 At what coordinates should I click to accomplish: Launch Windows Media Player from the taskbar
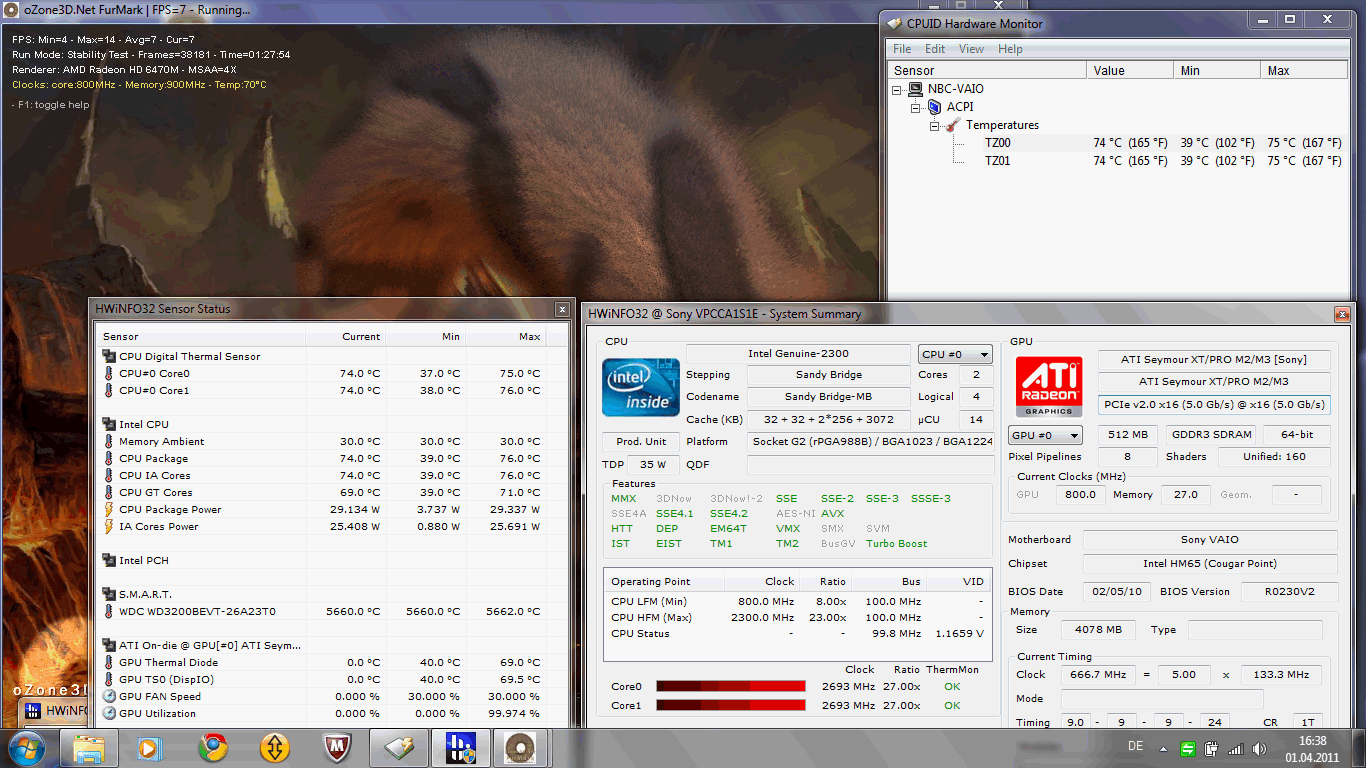coord(151,747)
